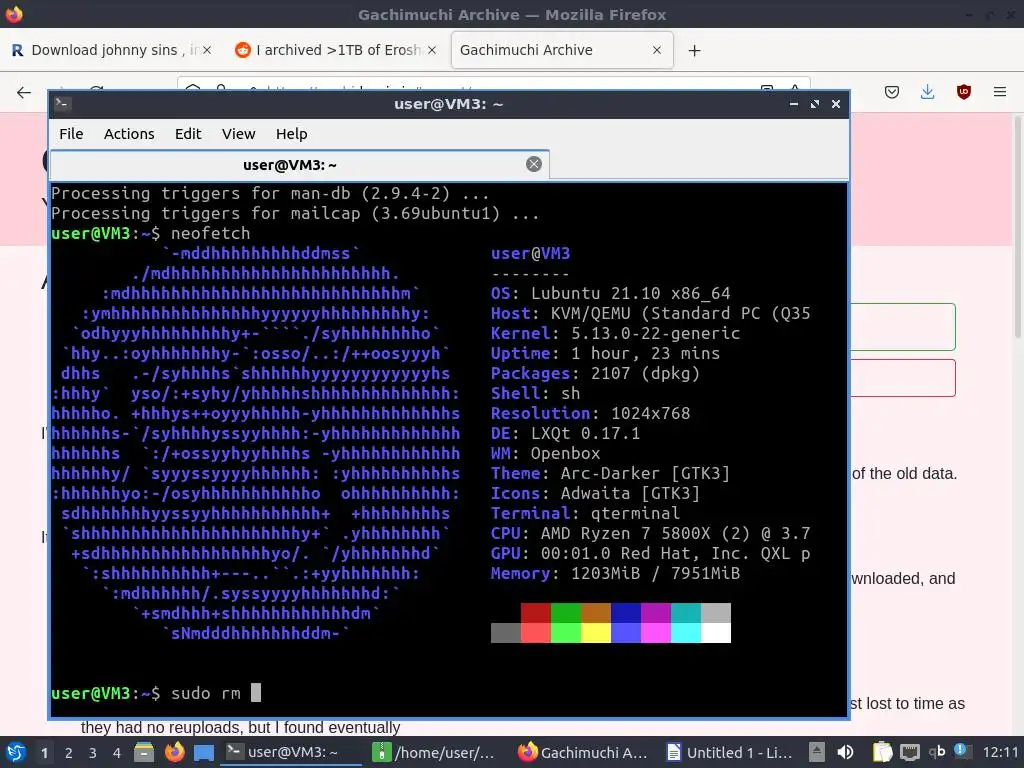
Task: Maximize the qterminal window
Action: (814, 104)
